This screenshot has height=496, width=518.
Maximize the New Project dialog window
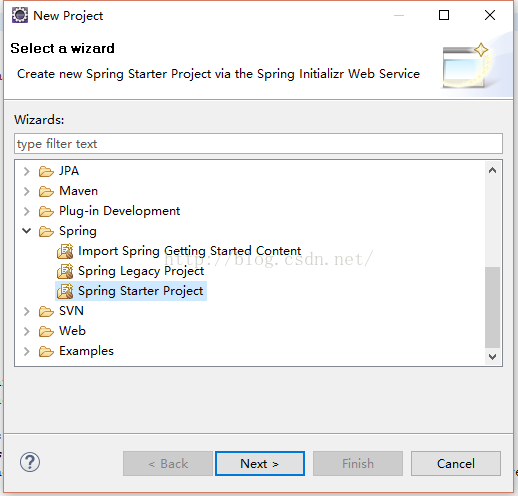pos(444,15)
